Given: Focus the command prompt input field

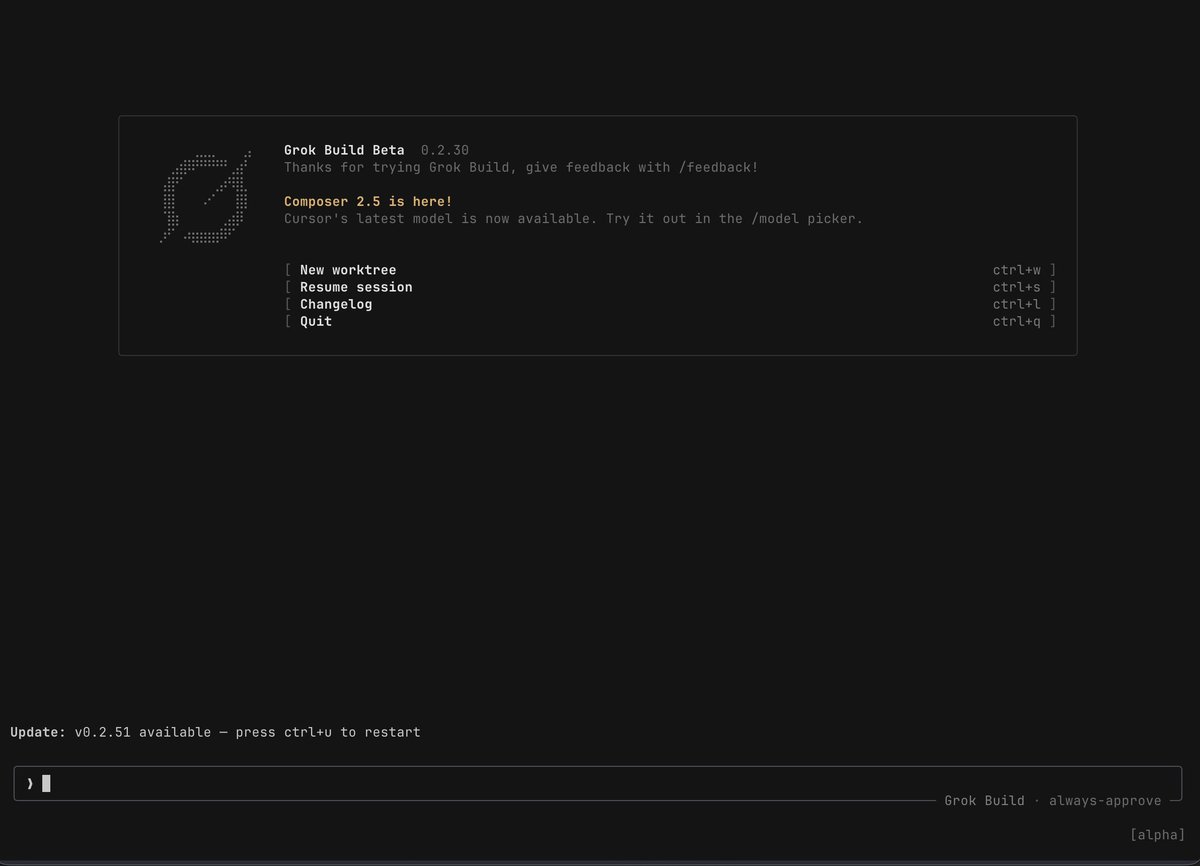Looking at the screenshot, I should coord(598,783).
